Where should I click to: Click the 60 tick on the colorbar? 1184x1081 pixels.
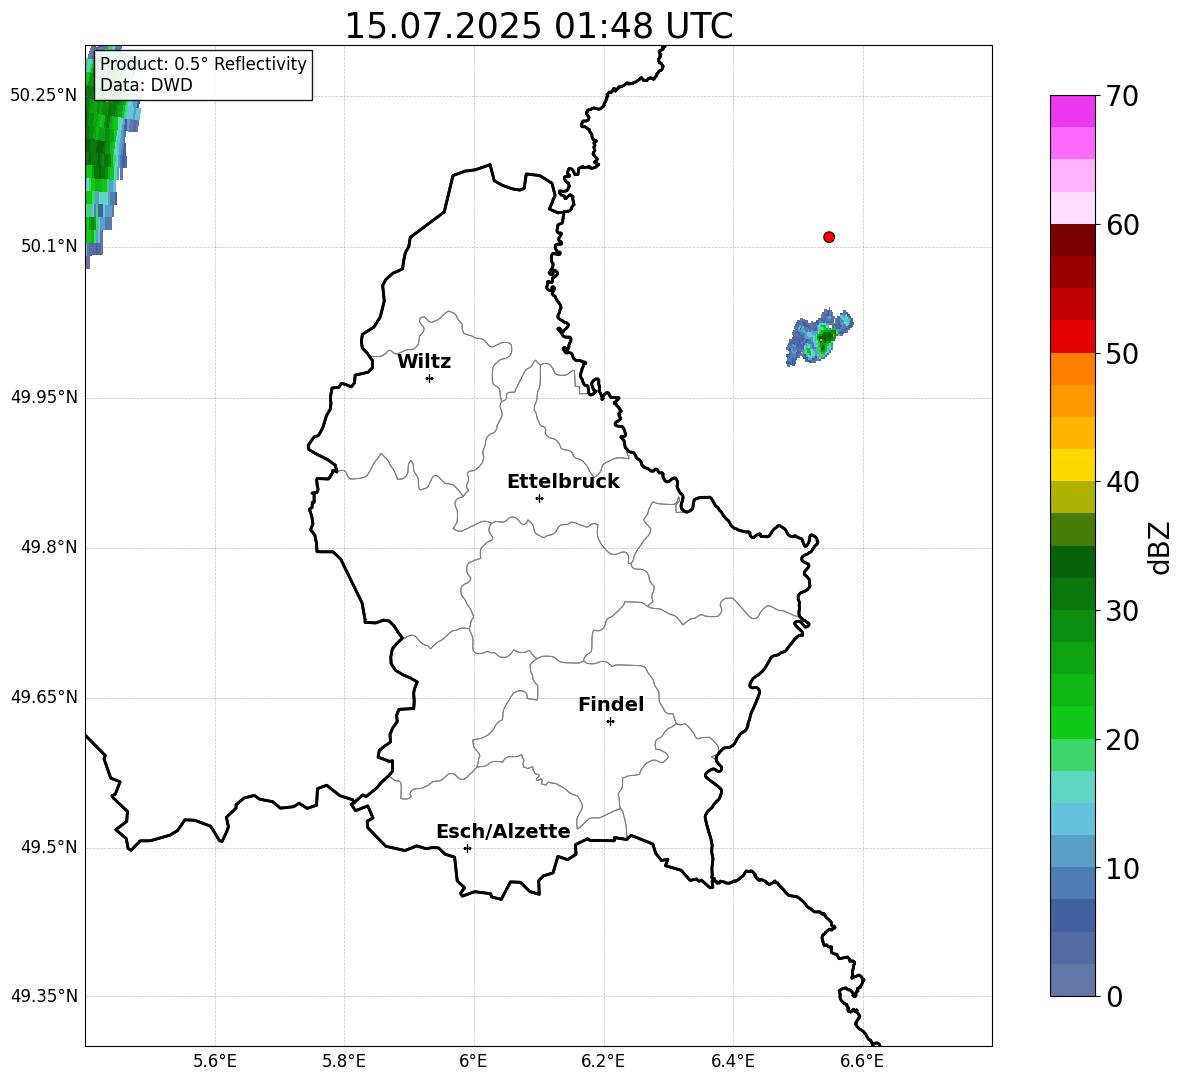click(1122, 225)
